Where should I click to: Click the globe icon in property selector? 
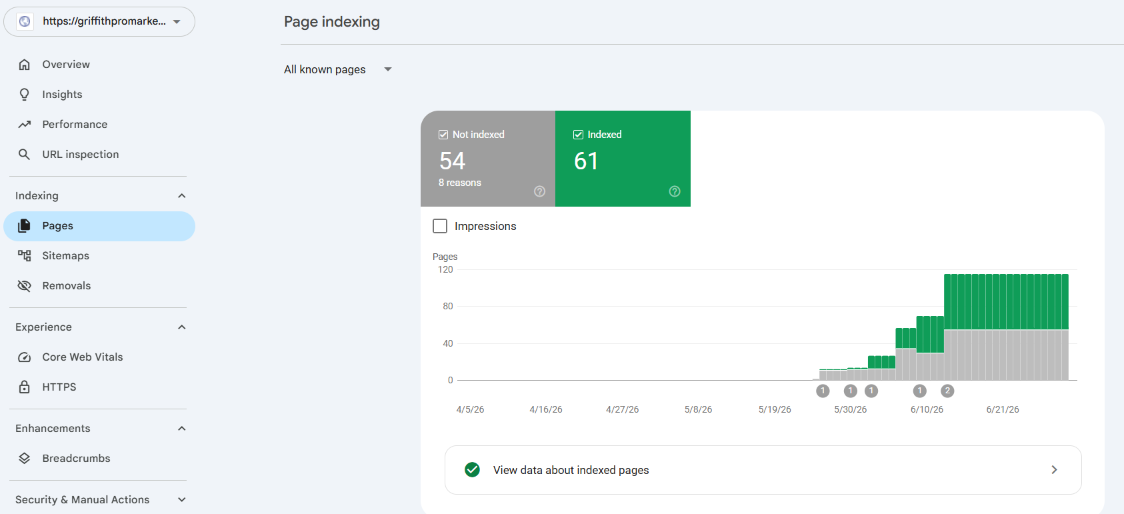coord(25,22)
